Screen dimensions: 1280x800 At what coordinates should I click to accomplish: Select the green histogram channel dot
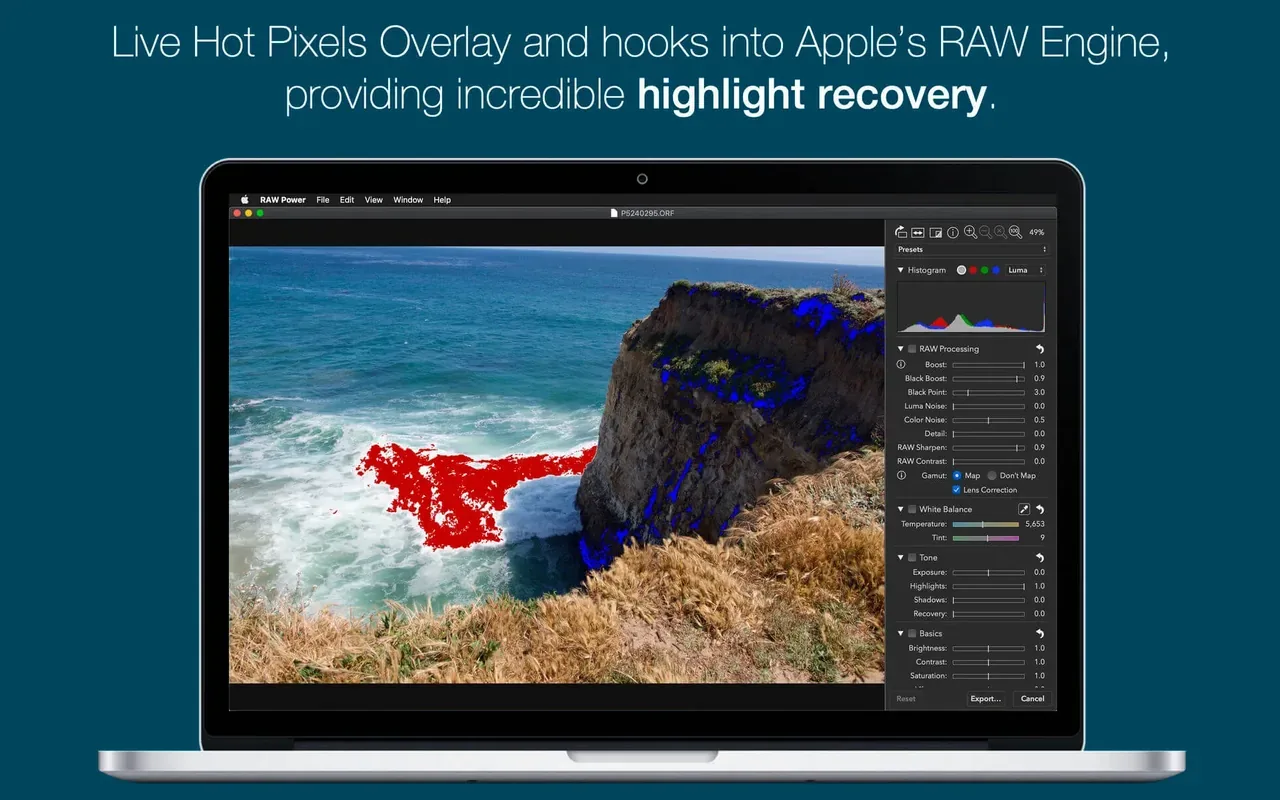coord(985,270)
